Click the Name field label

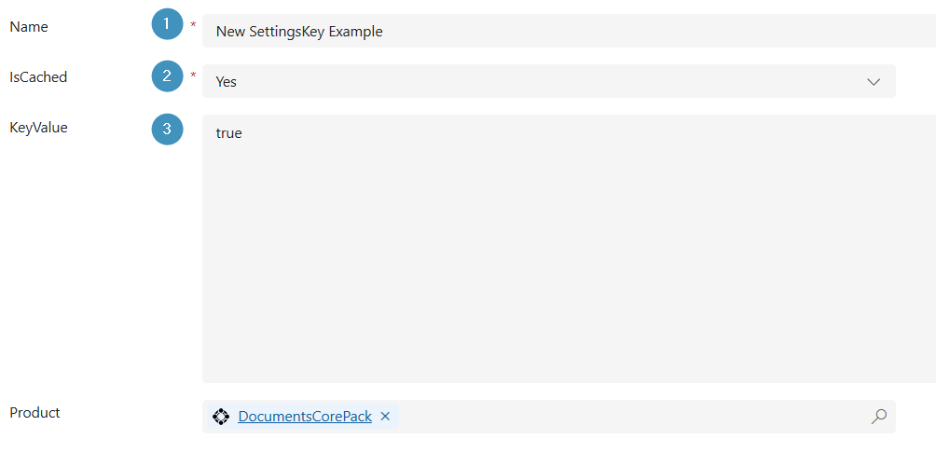tap(29, 27)
